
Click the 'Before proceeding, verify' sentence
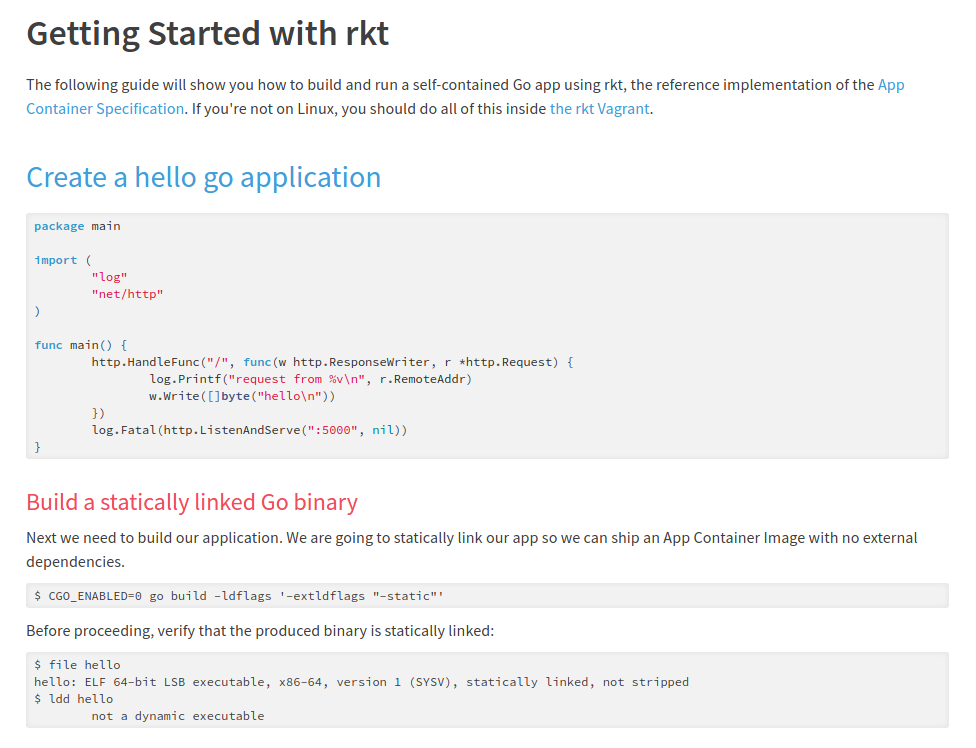click(260, 631)
